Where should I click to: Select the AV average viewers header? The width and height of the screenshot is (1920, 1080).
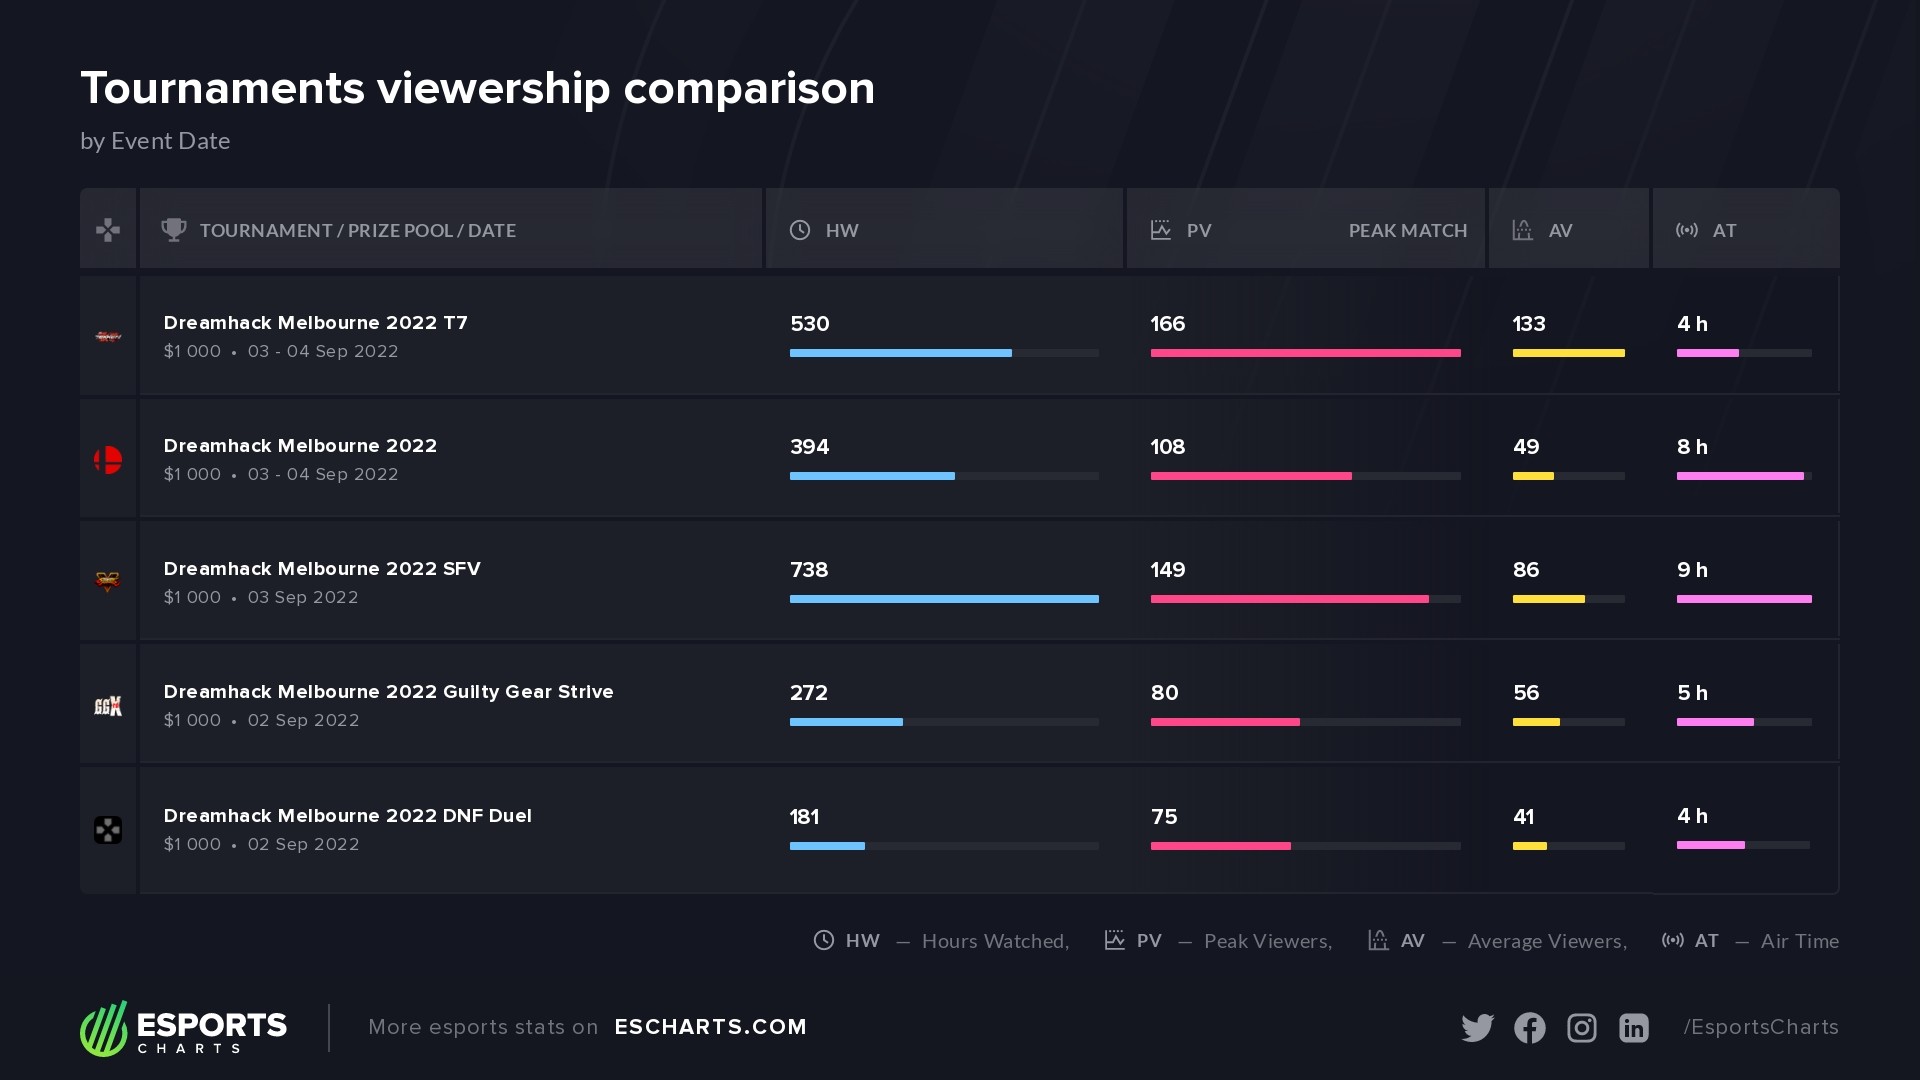click(1559, 231)
